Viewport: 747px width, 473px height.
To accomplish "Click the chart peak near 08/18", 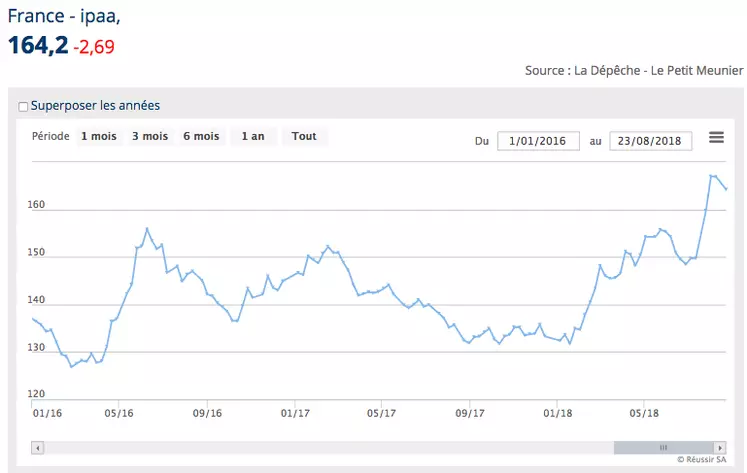I will click(710, 176).
